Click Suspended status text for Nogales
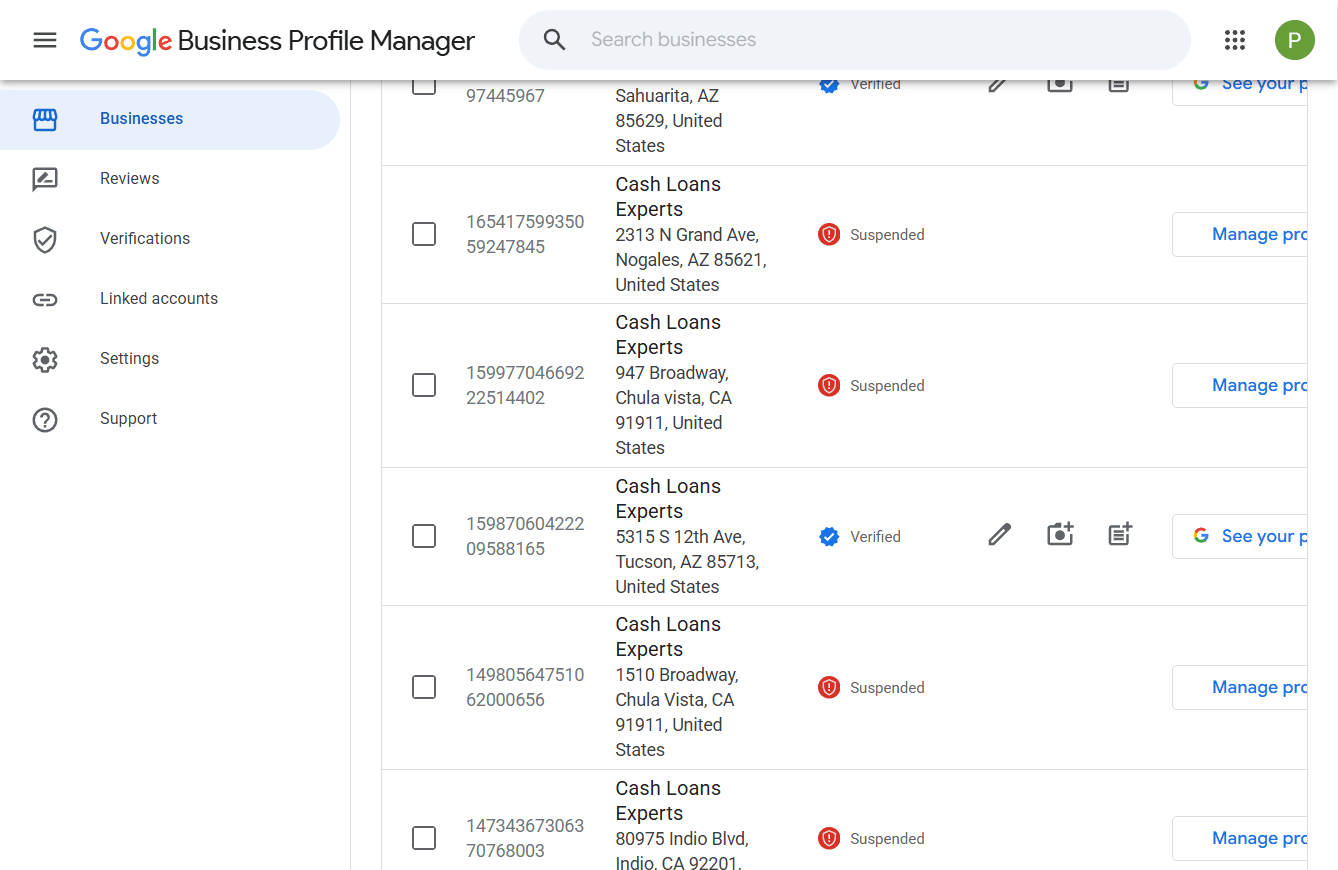Screen dimensions: 1338x870 pos(887,235)
